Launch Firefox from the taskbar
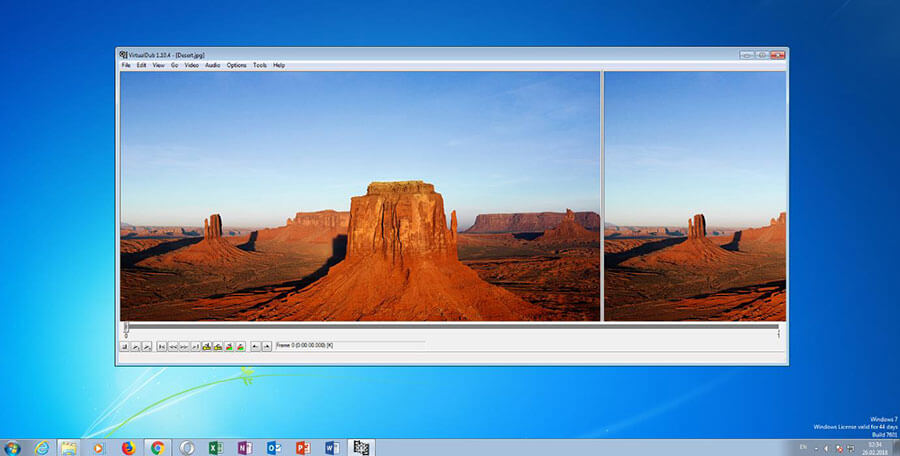The height and width of the screenshot is (456, 900). tap(128, 447)
